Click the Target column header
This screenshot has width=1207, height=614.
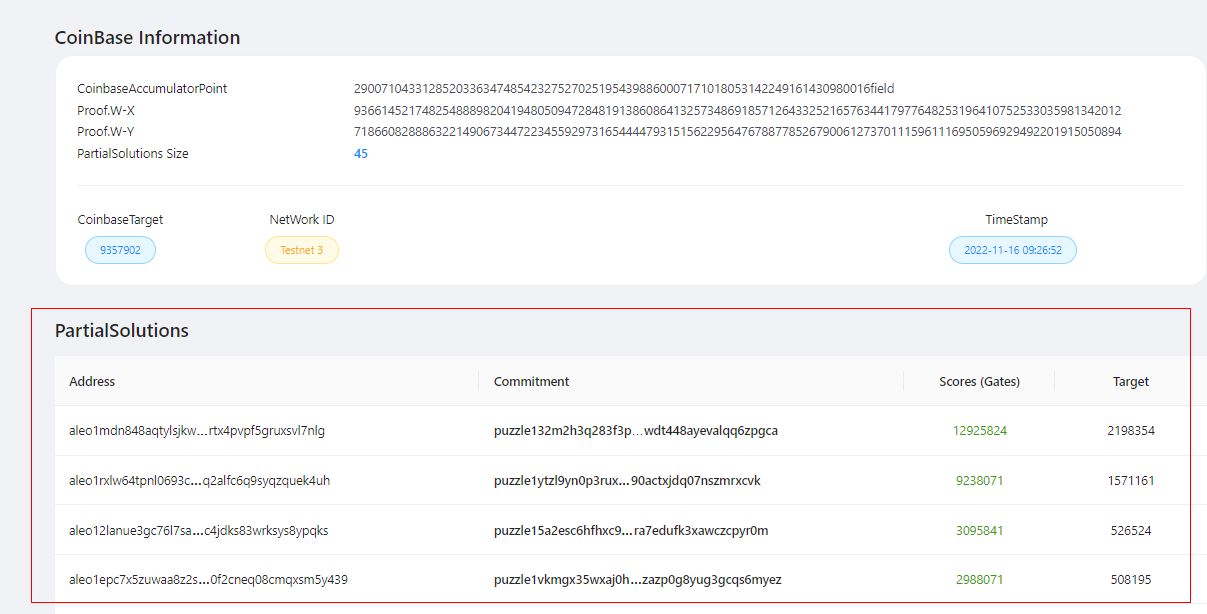pos(1131,381)
